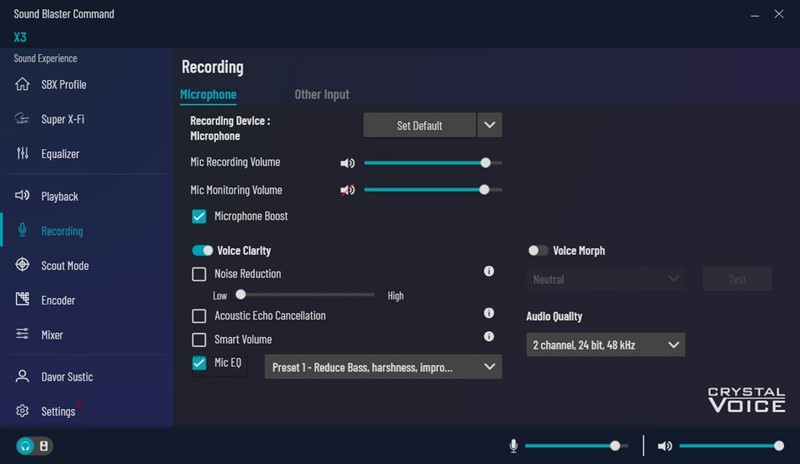Show Acoustic Echo Cancellation info icon
The height and width of the screenshot is (464, 800).
coord(489,314)
